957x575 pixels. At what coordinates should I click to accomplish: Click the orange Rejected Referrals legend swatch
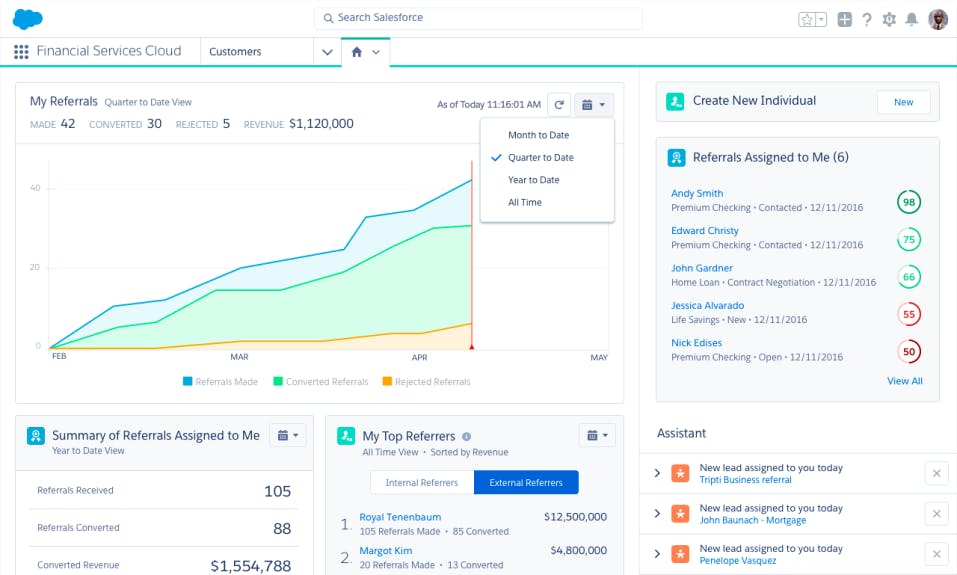[387, 382]
